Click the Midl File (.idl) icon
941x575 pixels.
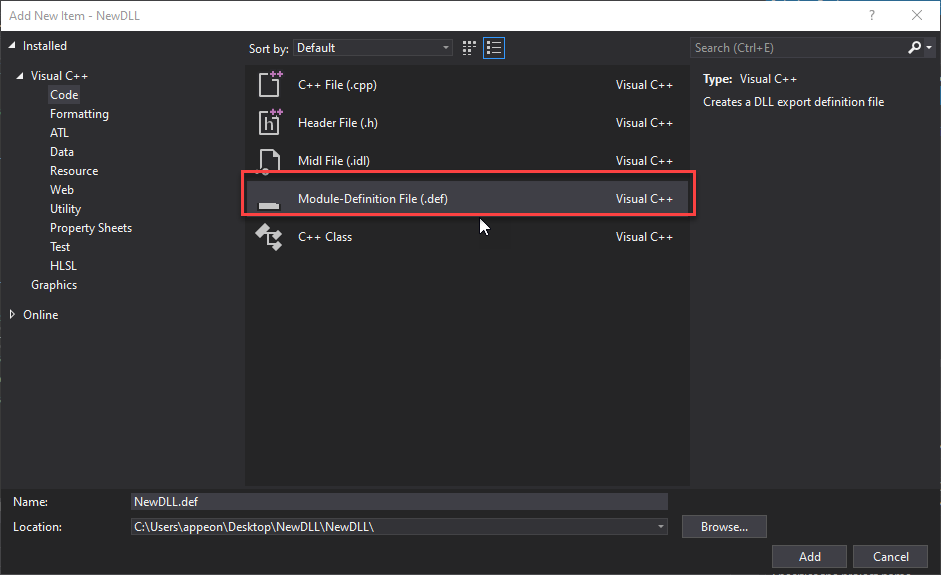[270, 161]
